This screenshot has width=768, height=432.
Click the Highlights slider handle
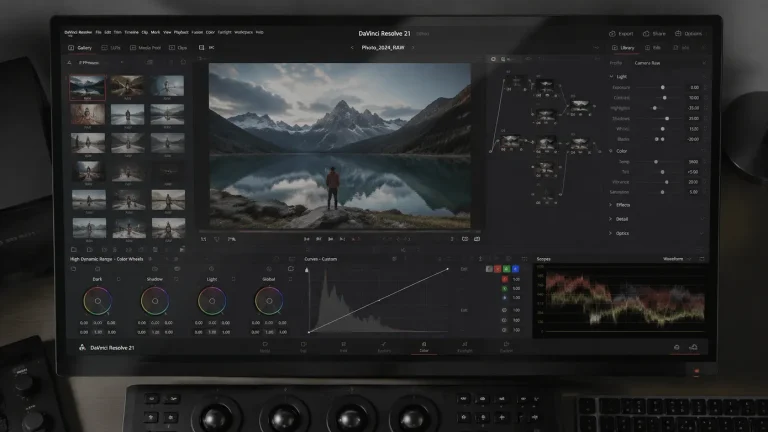(x=654, y=108)
